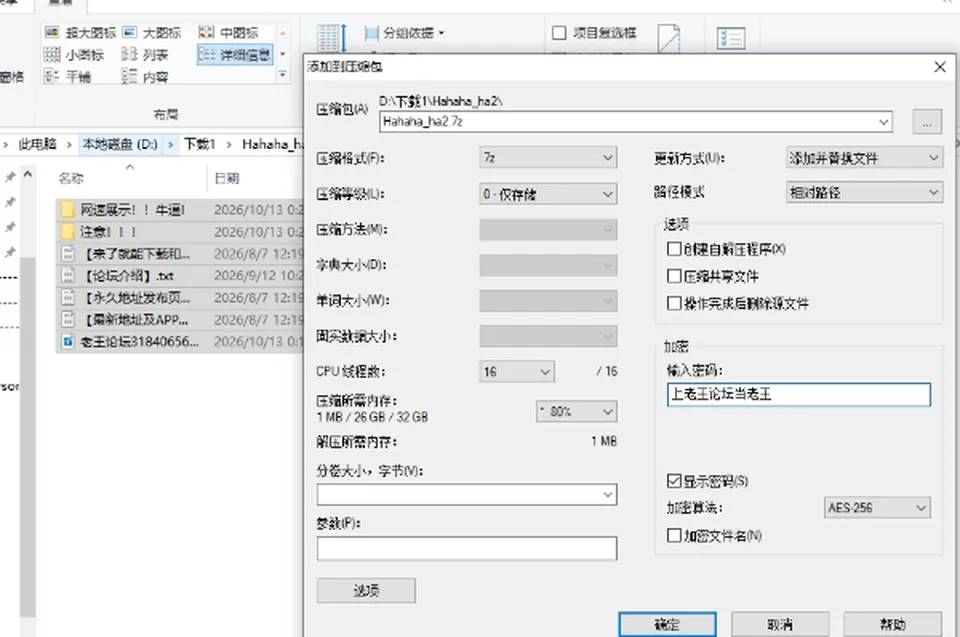Focus the 参数 parameters input field
Viewport: 960px width, 637px height.
point(467,548)
